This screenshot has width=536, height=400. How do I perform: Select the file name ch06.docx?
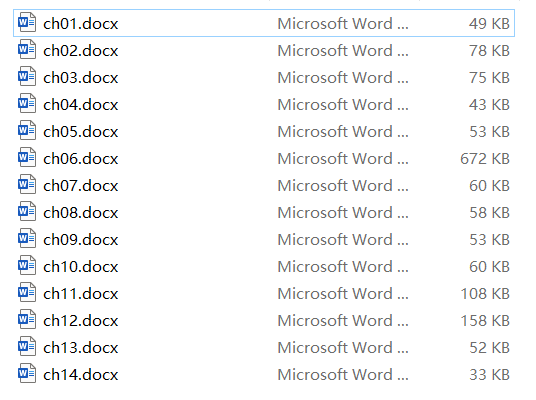point(81,159)
